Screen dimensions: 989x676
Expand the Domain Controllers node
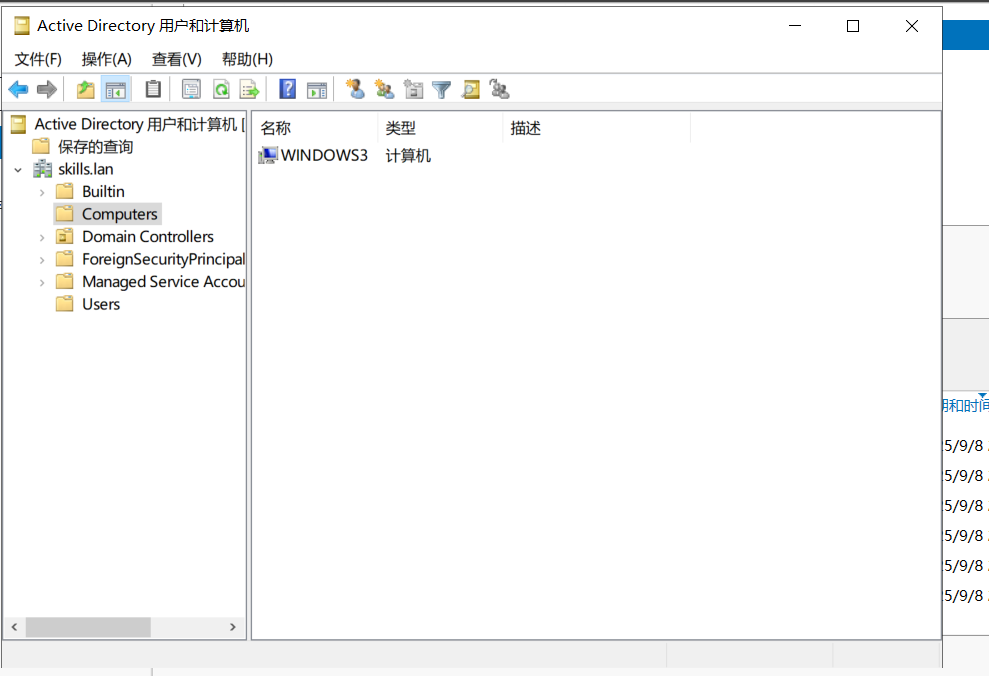click(x=41, y=237)
